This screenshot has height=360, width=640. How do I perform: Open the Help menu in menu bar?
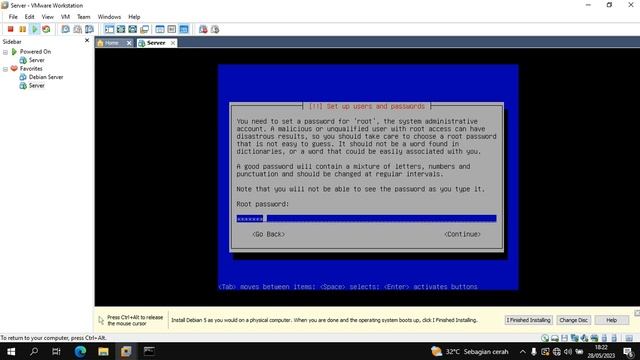click(134, 17)
